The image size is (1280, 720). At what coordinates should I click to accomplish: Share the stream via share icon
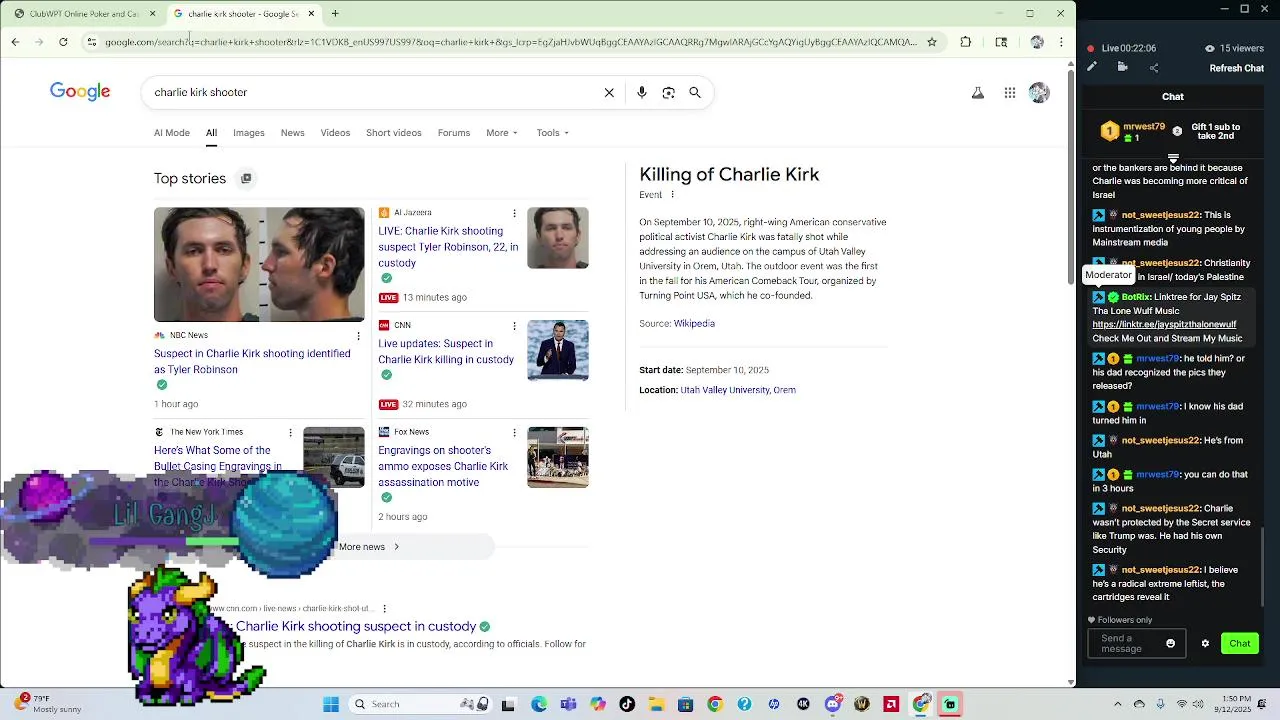coord(1154,68)
